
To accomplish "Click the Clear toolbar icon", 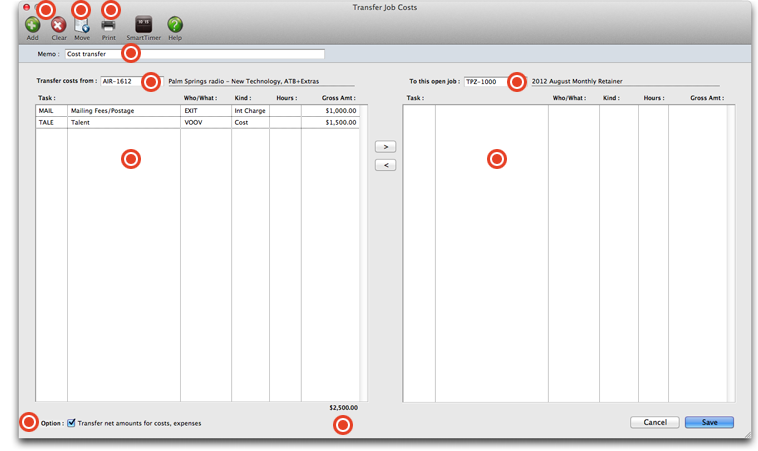I will point(59,25).
